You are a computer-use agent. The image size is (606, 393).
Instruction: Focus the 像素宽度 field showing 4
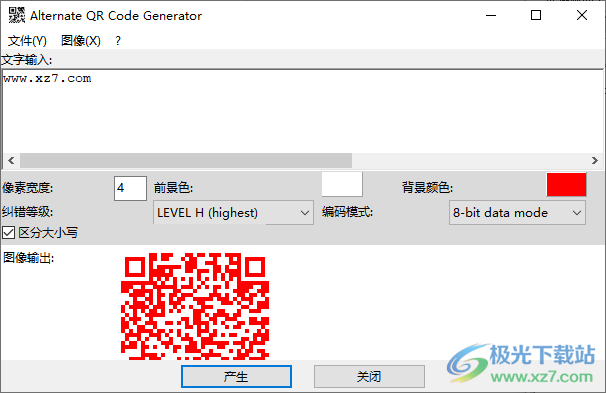[x=130, y=188]
